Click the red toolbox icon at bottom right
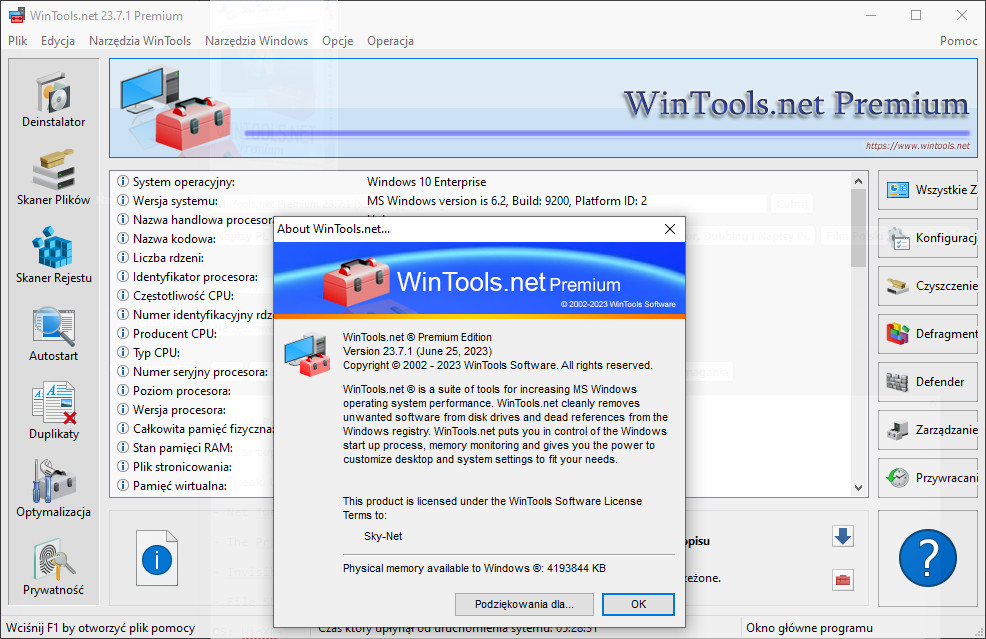Viewport: 986px width, 639px height. [843, 579]
